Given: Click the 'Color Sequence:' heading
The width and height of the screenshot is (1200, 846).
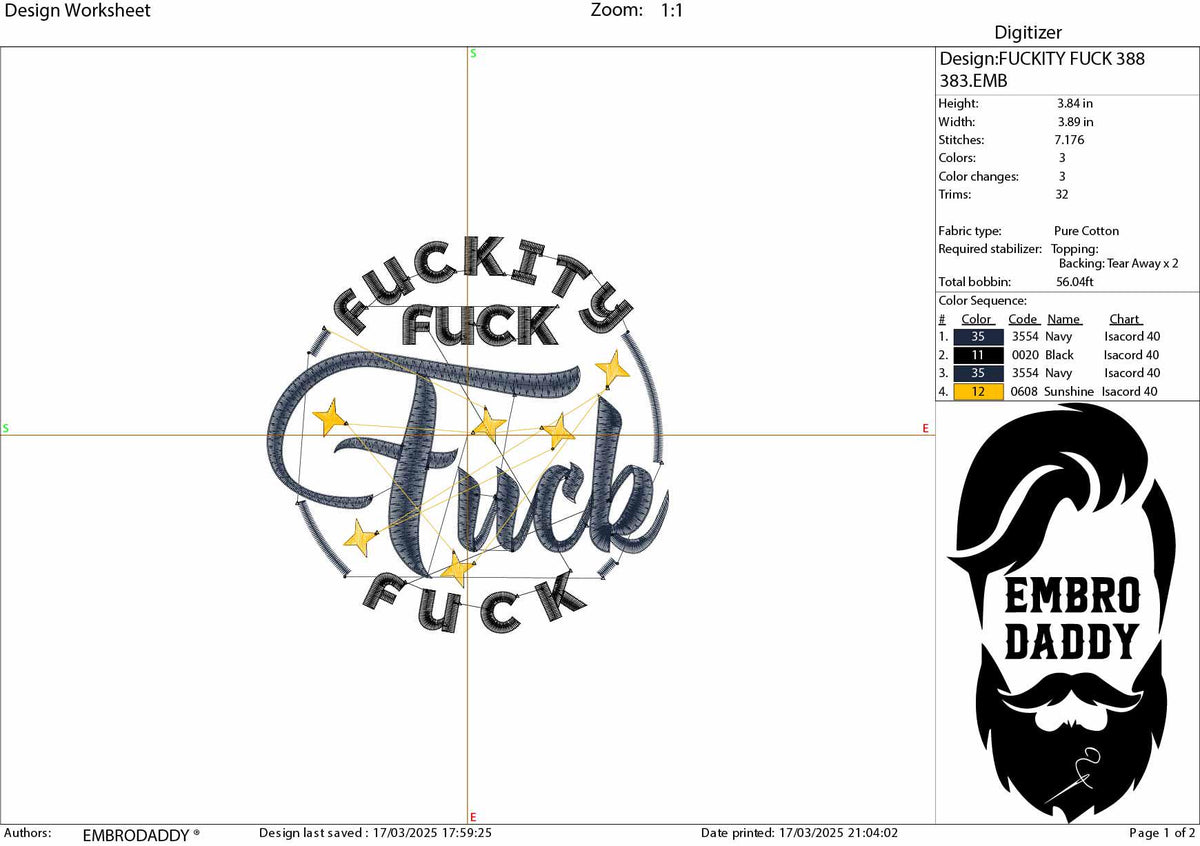Looking at the screenshot, I should pos(982,300).
